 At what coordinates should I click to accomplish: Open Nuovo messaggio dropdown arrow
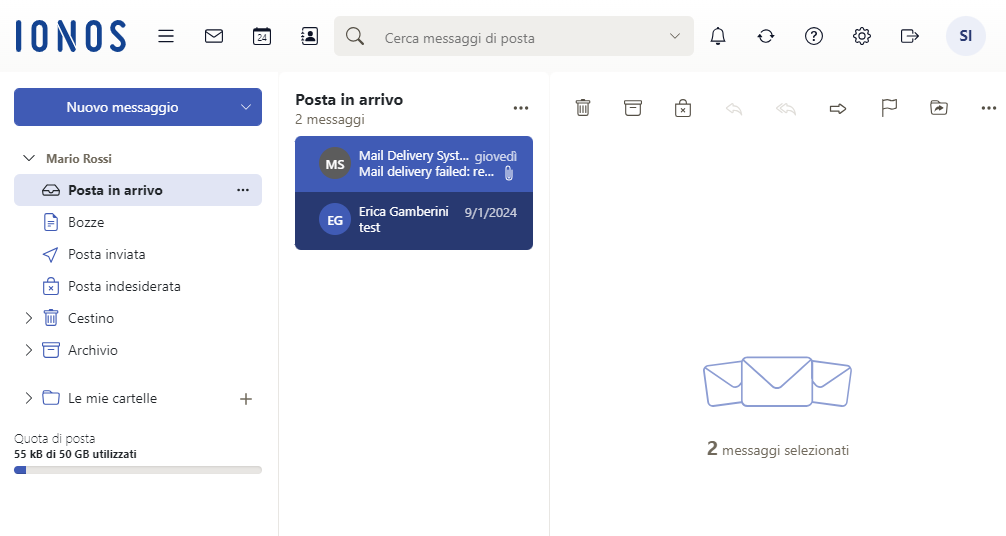(x=246, y=107)
